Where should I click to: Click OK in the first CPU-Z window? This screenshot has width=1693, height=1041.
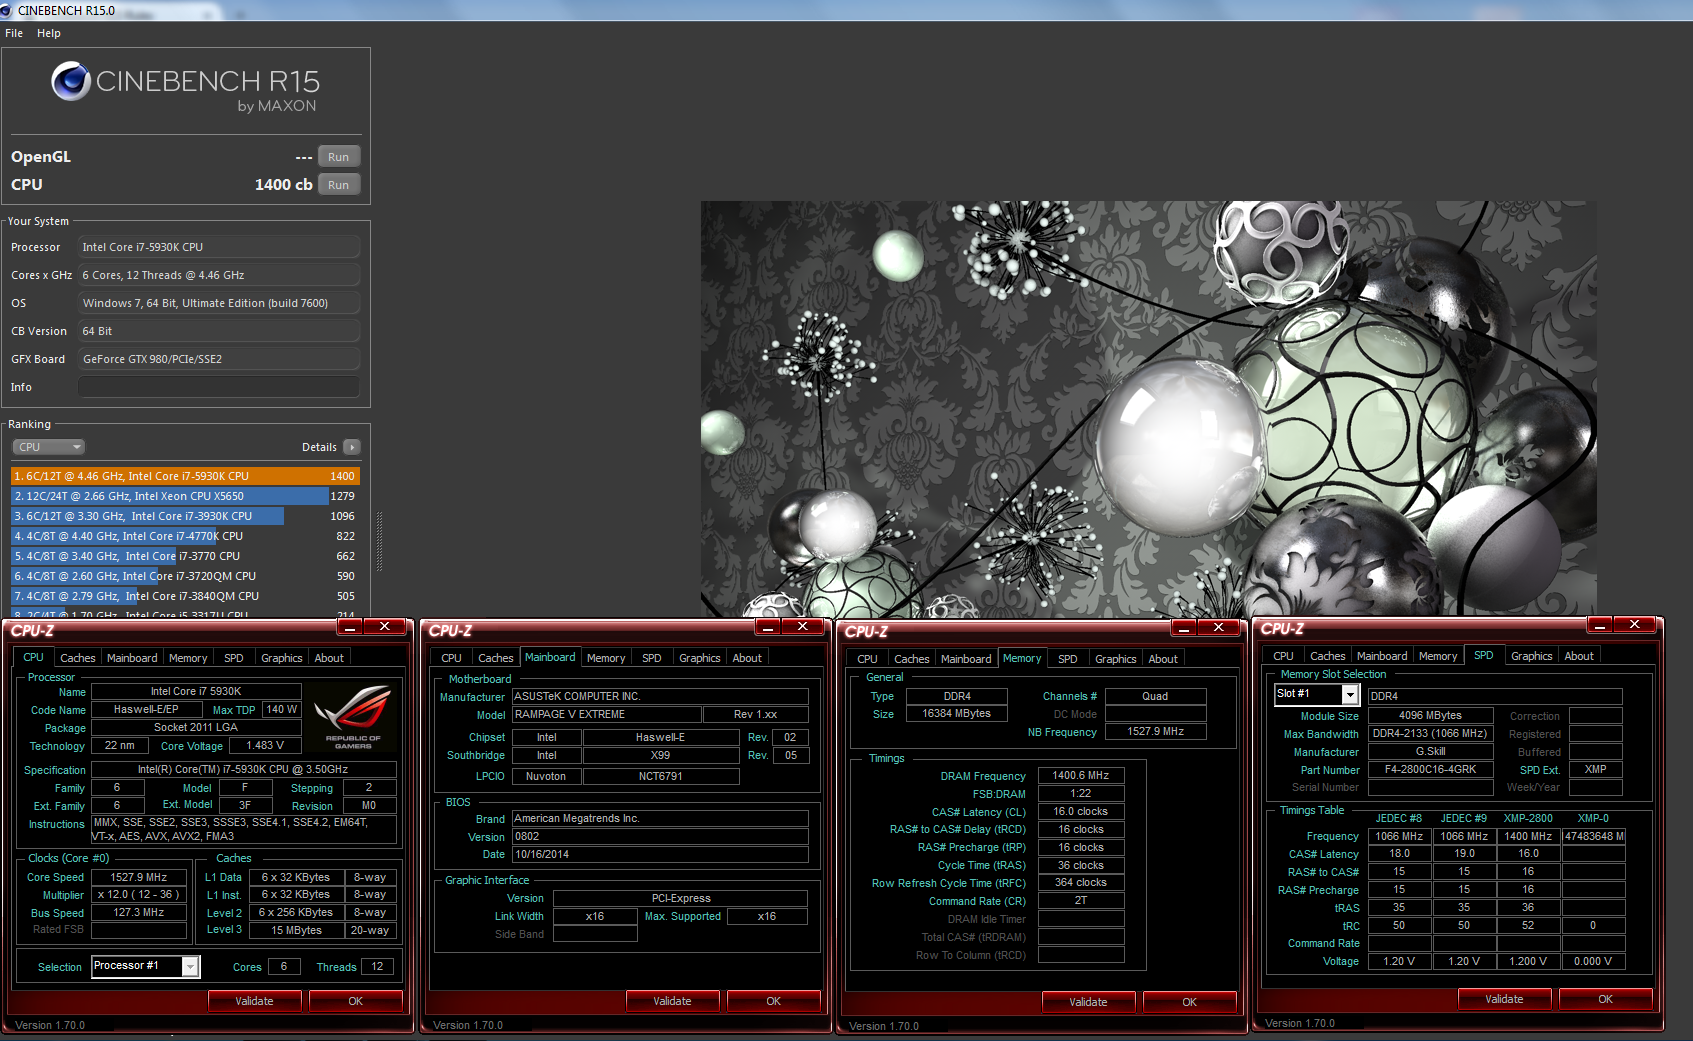coord(356,1001)
